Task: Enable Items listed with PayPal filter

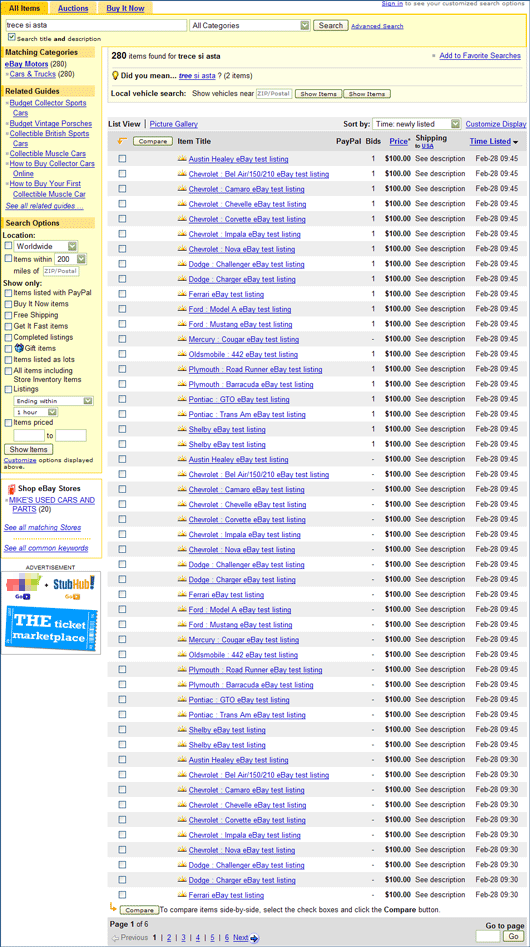Action: coord(8,293)
